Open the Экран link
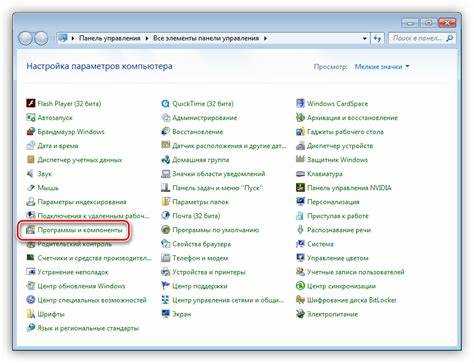This screenshot has width=474, height=363. coord(182,314)
